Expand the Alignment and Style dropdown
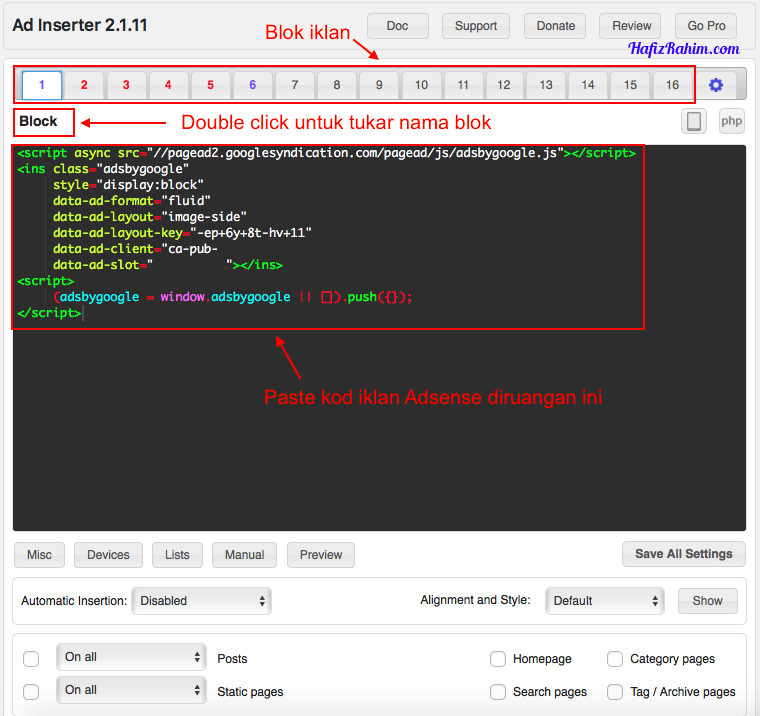 click(x=605, y=601)
